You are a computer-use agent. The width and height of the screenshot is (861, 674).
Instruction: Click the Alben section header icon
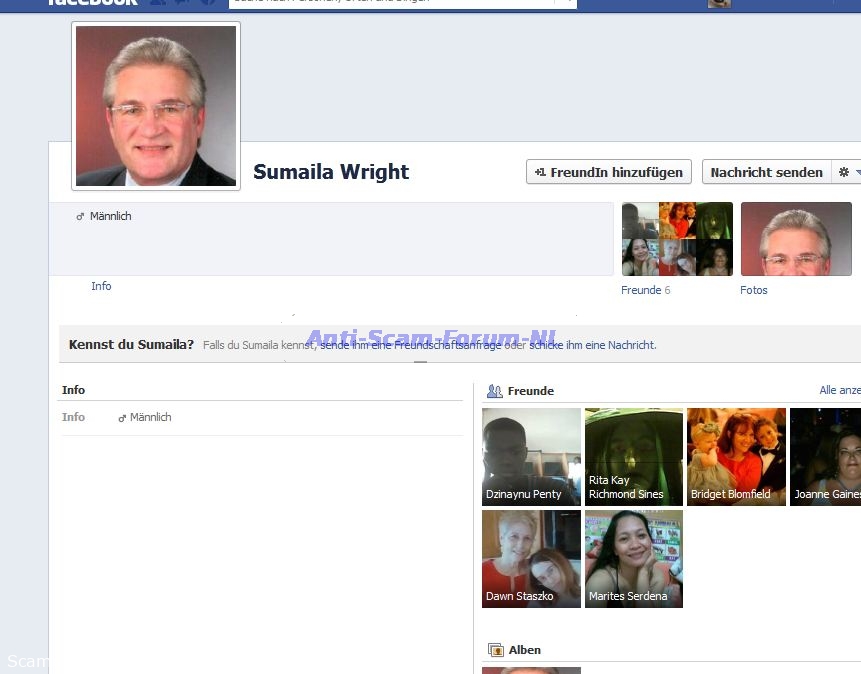[x=494, y=650]
